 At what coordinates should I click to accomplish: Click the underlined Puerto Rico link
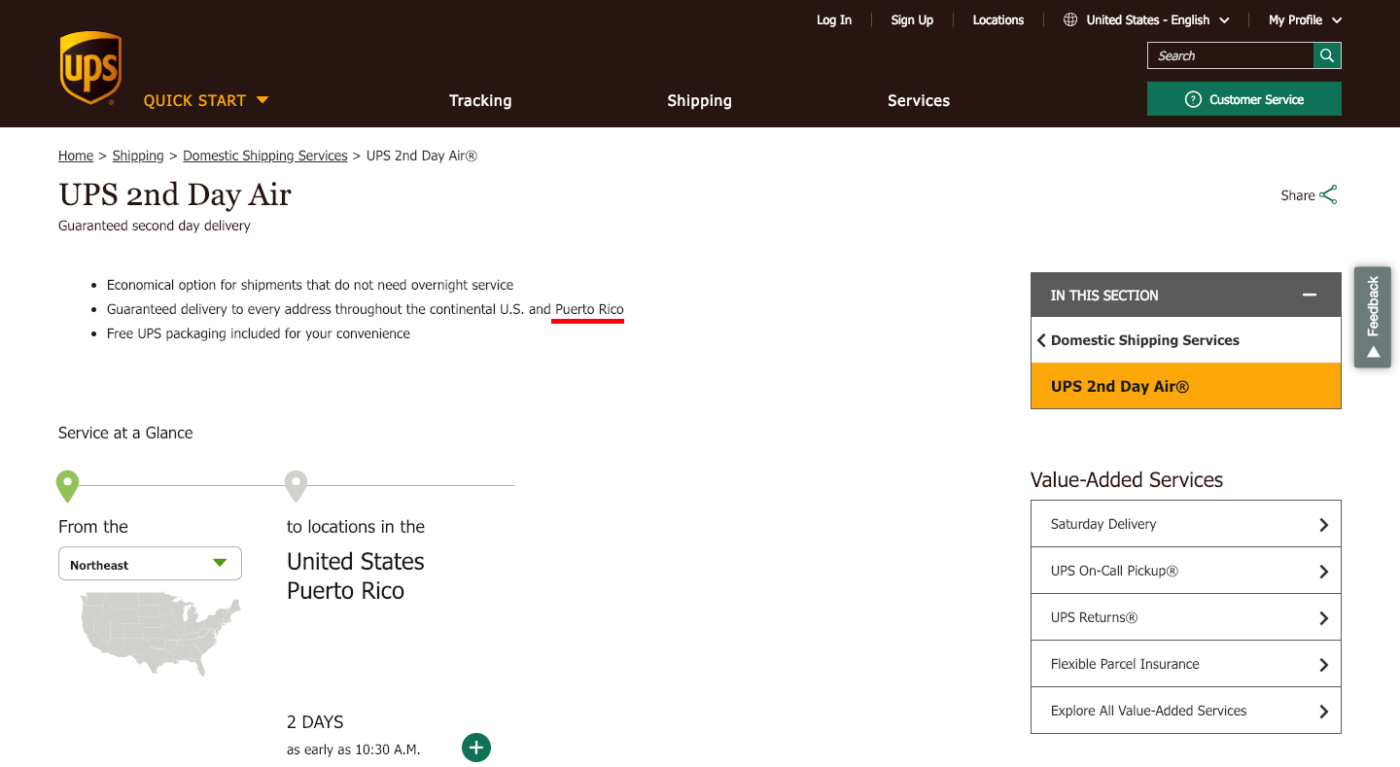(588, 309)
